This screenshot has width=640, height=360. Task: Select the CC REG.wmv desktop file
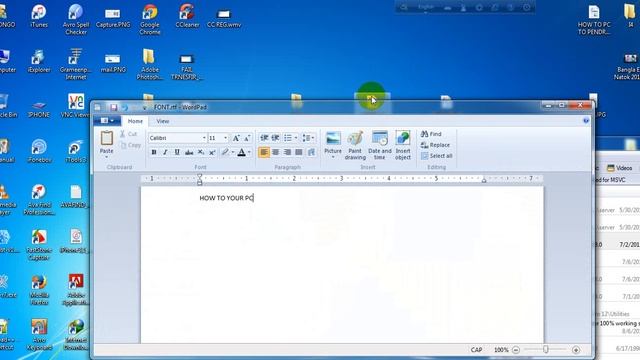coord(224,18)
